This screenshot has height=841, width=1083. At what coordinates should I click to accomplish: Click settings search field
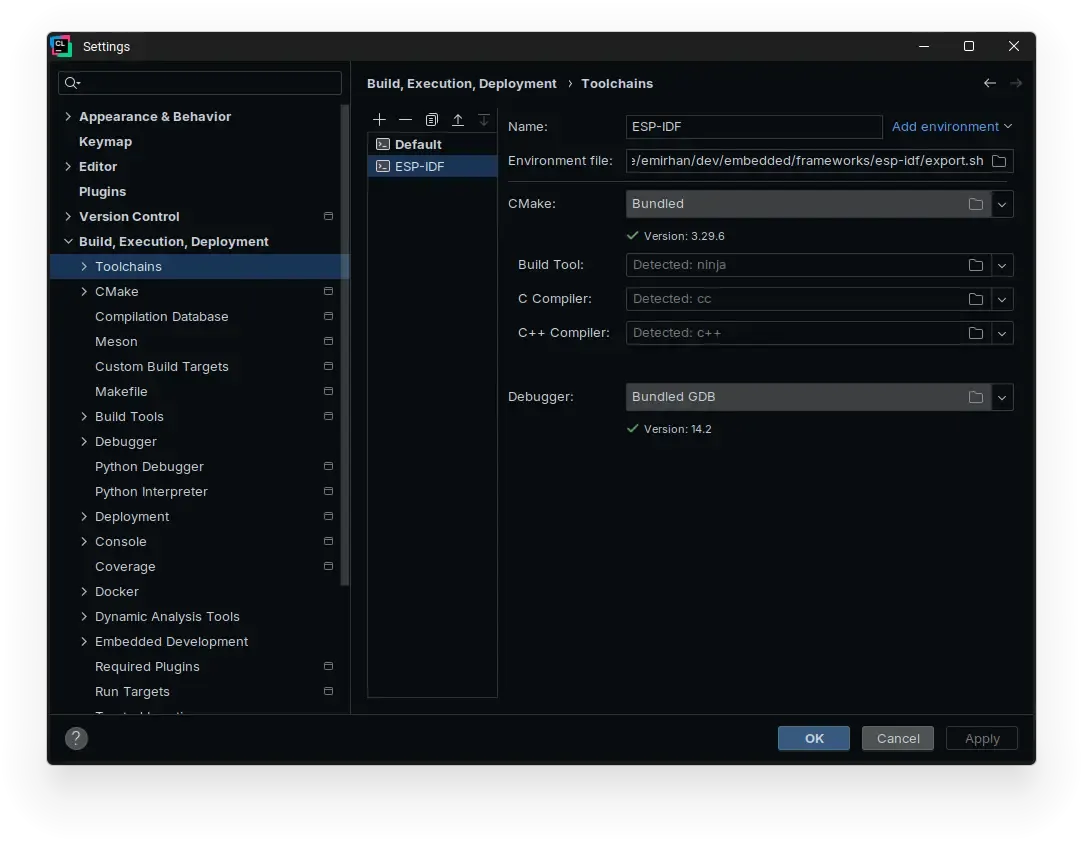pyautogui.click(x=200, y=83)
